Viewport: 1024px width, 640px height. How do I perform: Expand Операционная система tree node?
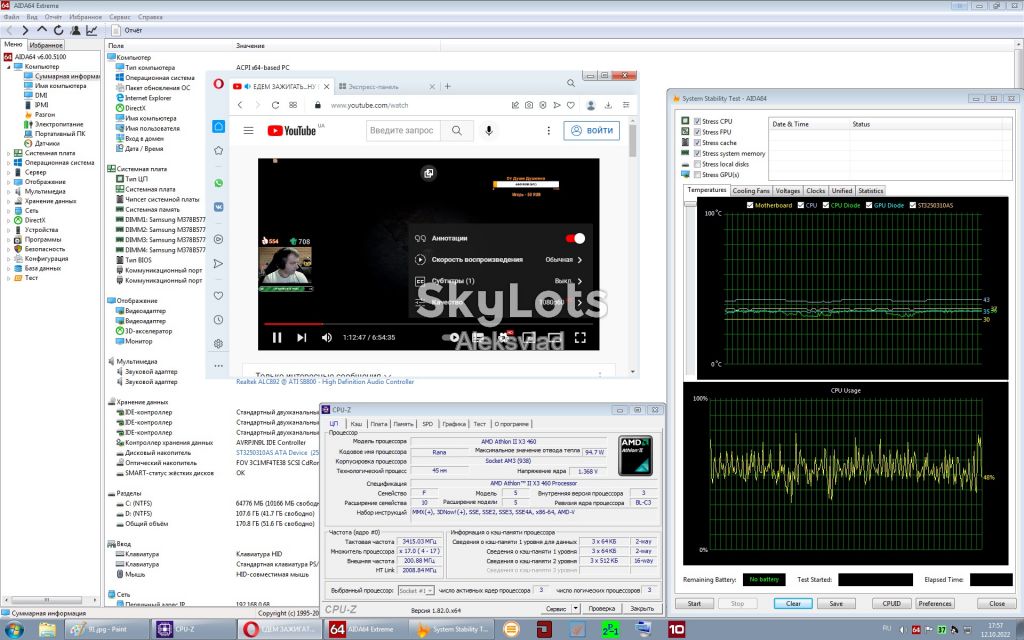(8, 163)
